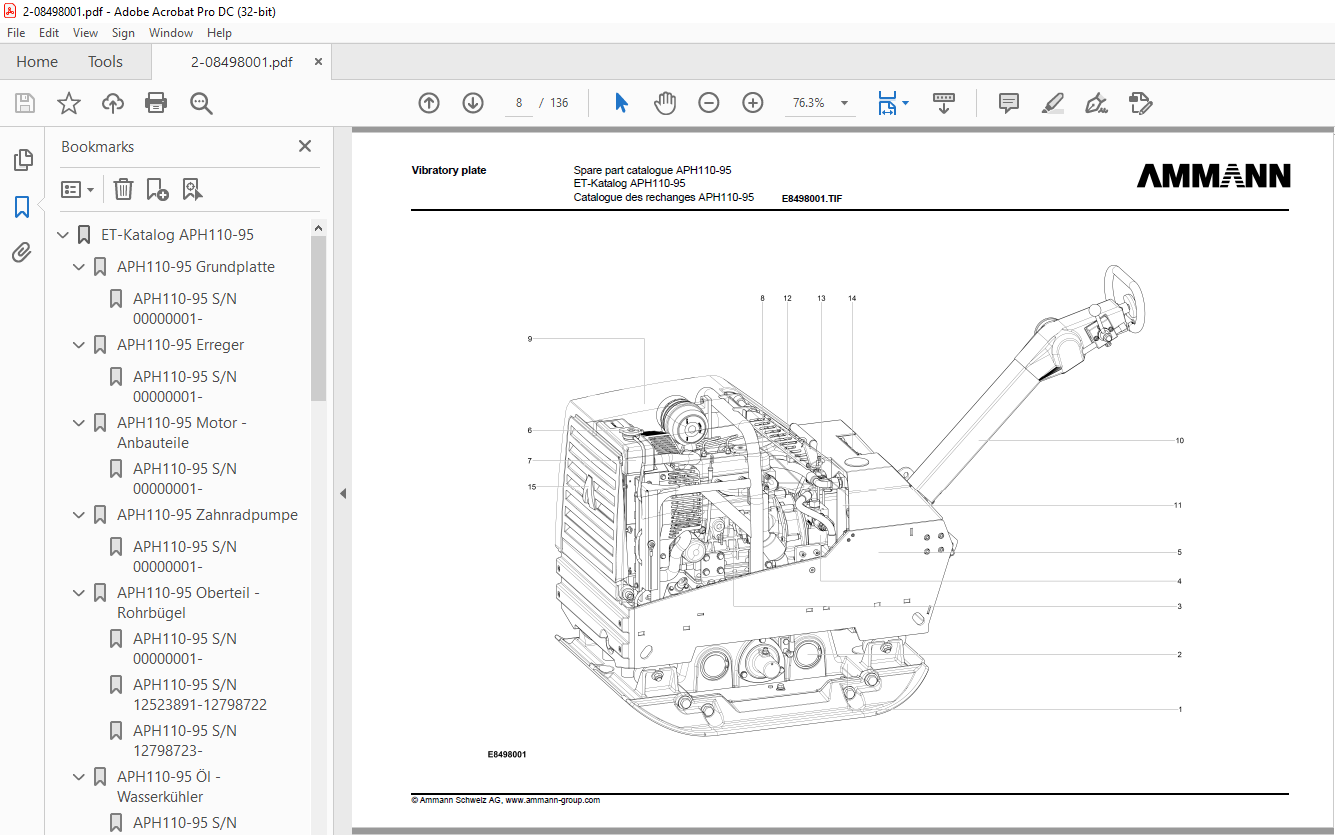The image size is (1335, 835).
Task: Select APH110-95 Zahnradpumpe bookmark
Action: [x=207, y=515]
